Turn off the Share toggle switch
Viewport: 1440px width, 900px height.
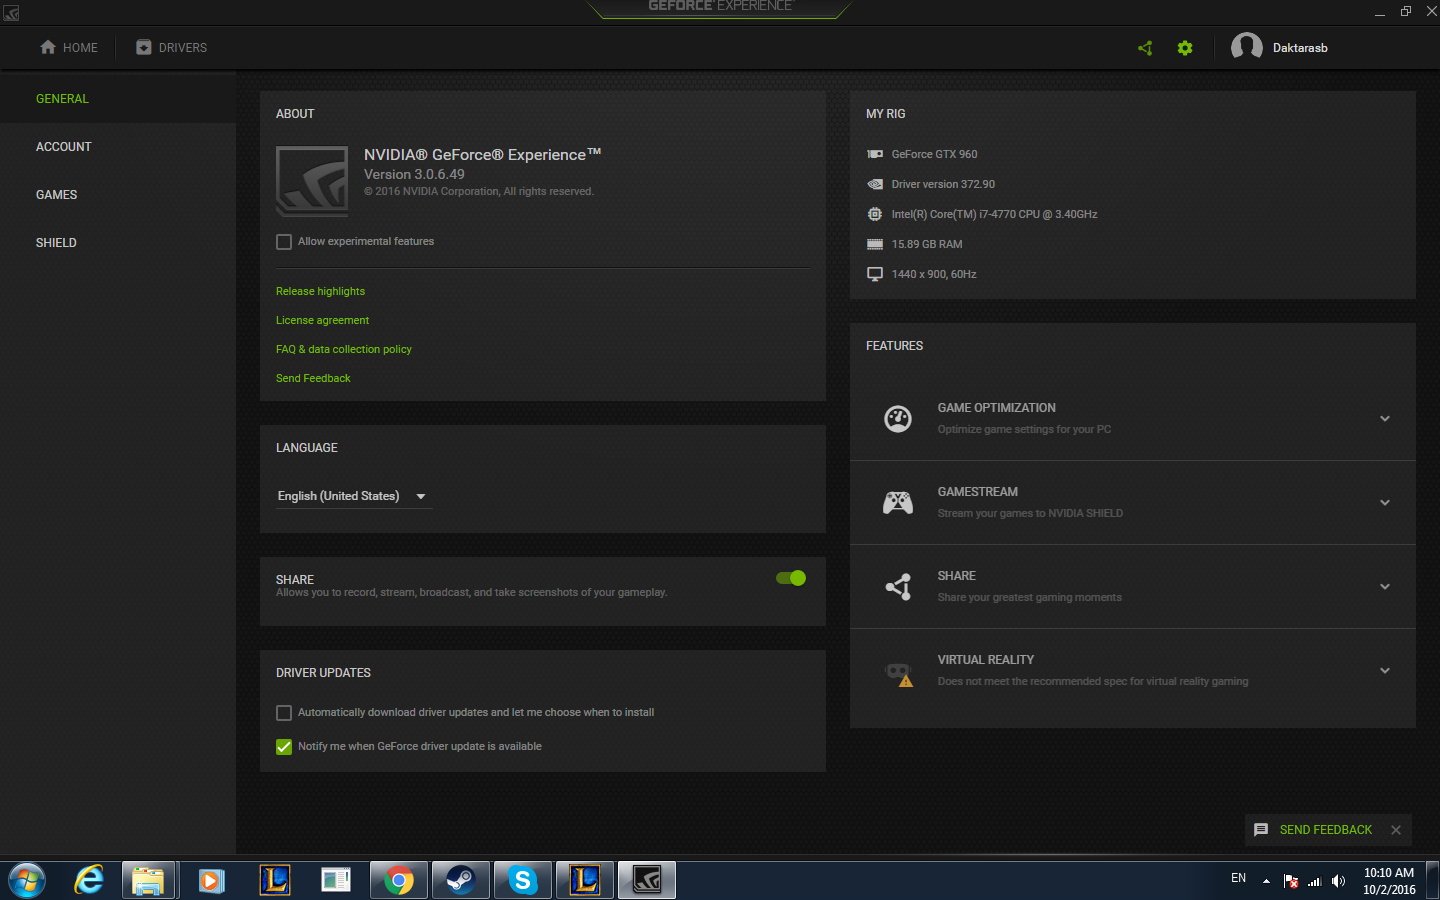click(791, 578)
